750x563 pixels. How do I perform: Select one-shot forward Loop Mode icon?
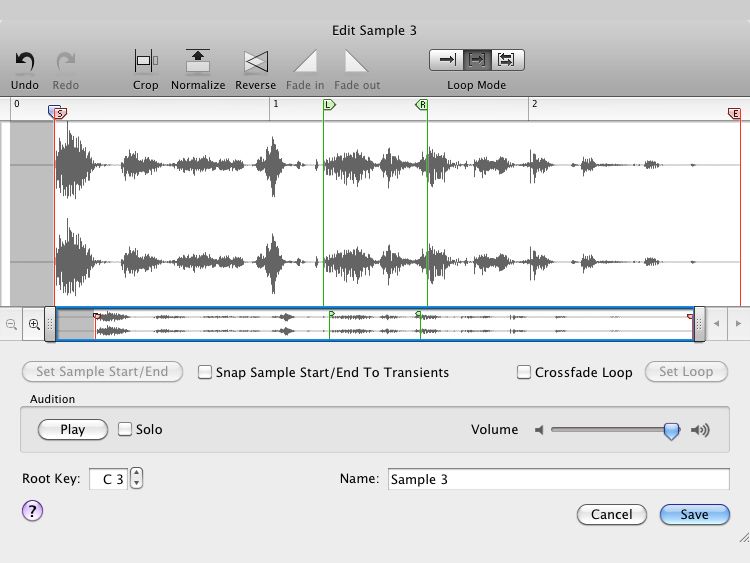tap(446, 60)
